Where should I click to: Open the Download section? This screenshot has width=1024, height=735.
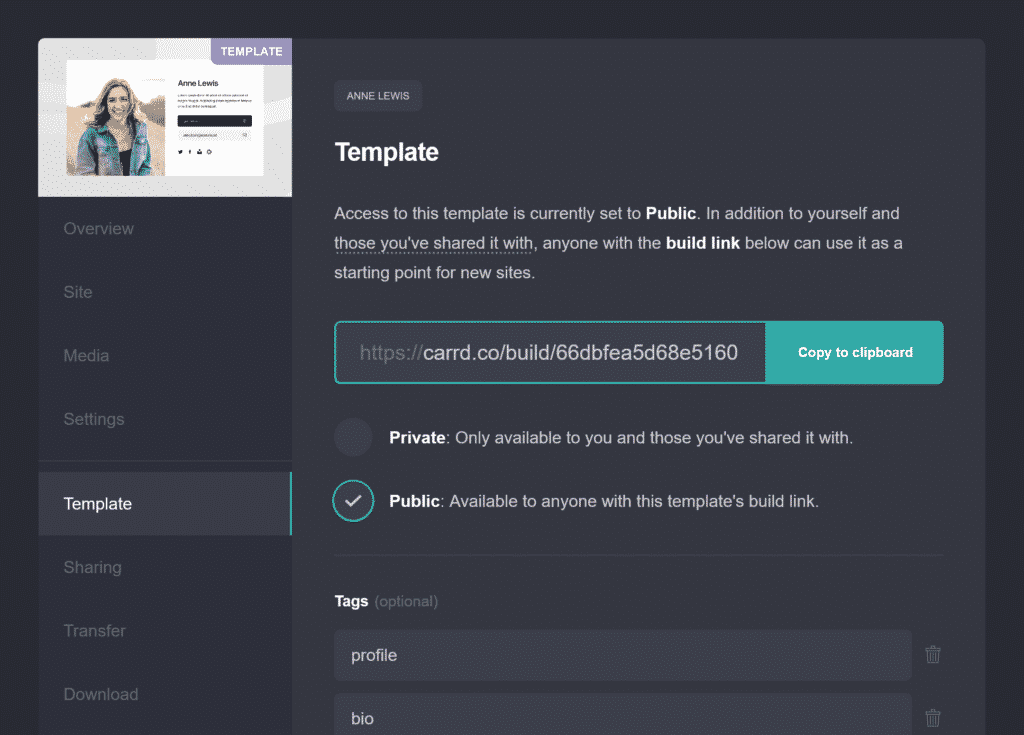click(x=100, y=694)
